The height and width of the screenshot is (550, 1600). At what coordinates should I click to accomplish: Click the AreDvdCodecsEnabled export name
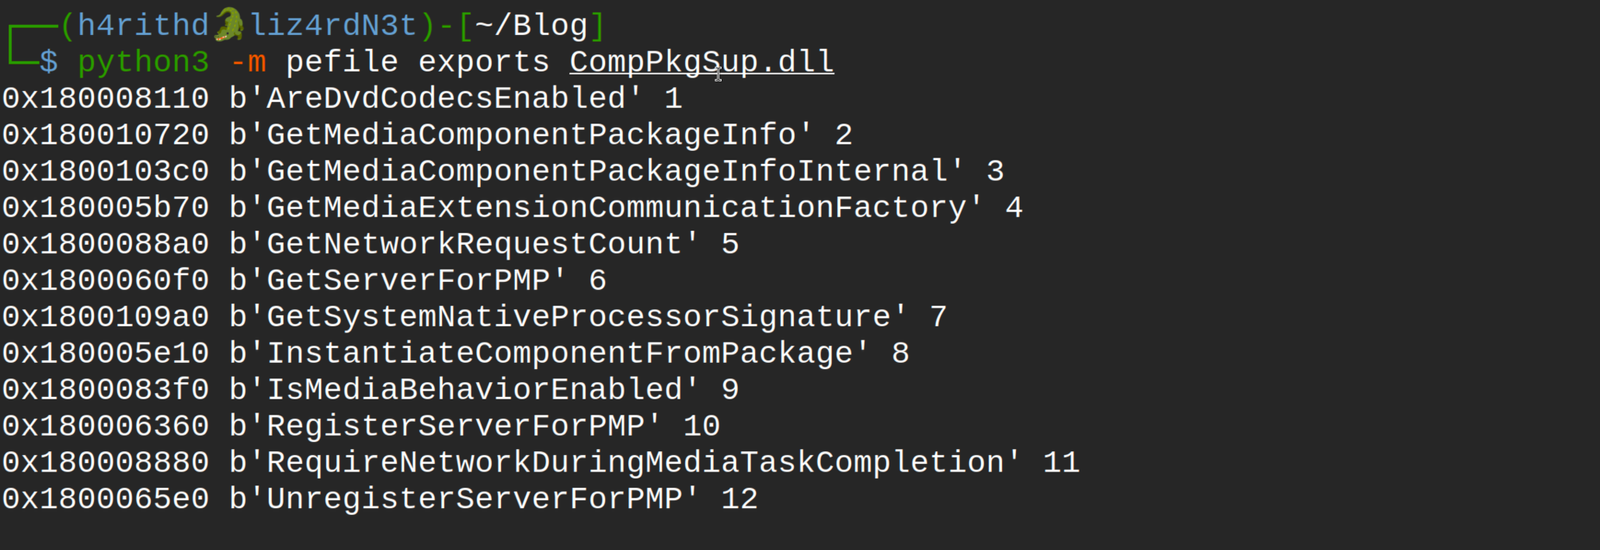pyautogui.click(x=446, y=98)
